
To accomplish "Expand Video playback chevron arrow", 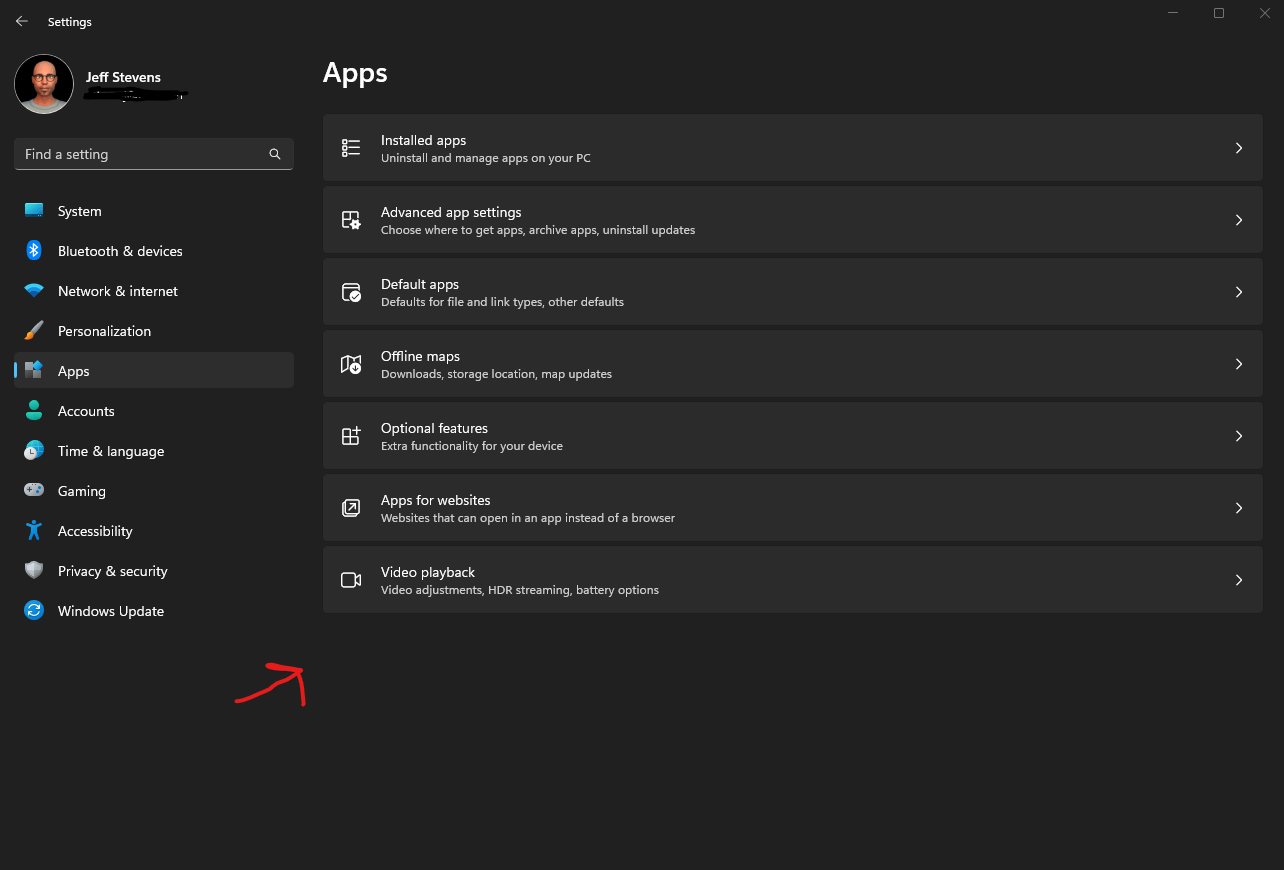I will click(1239, 580).
